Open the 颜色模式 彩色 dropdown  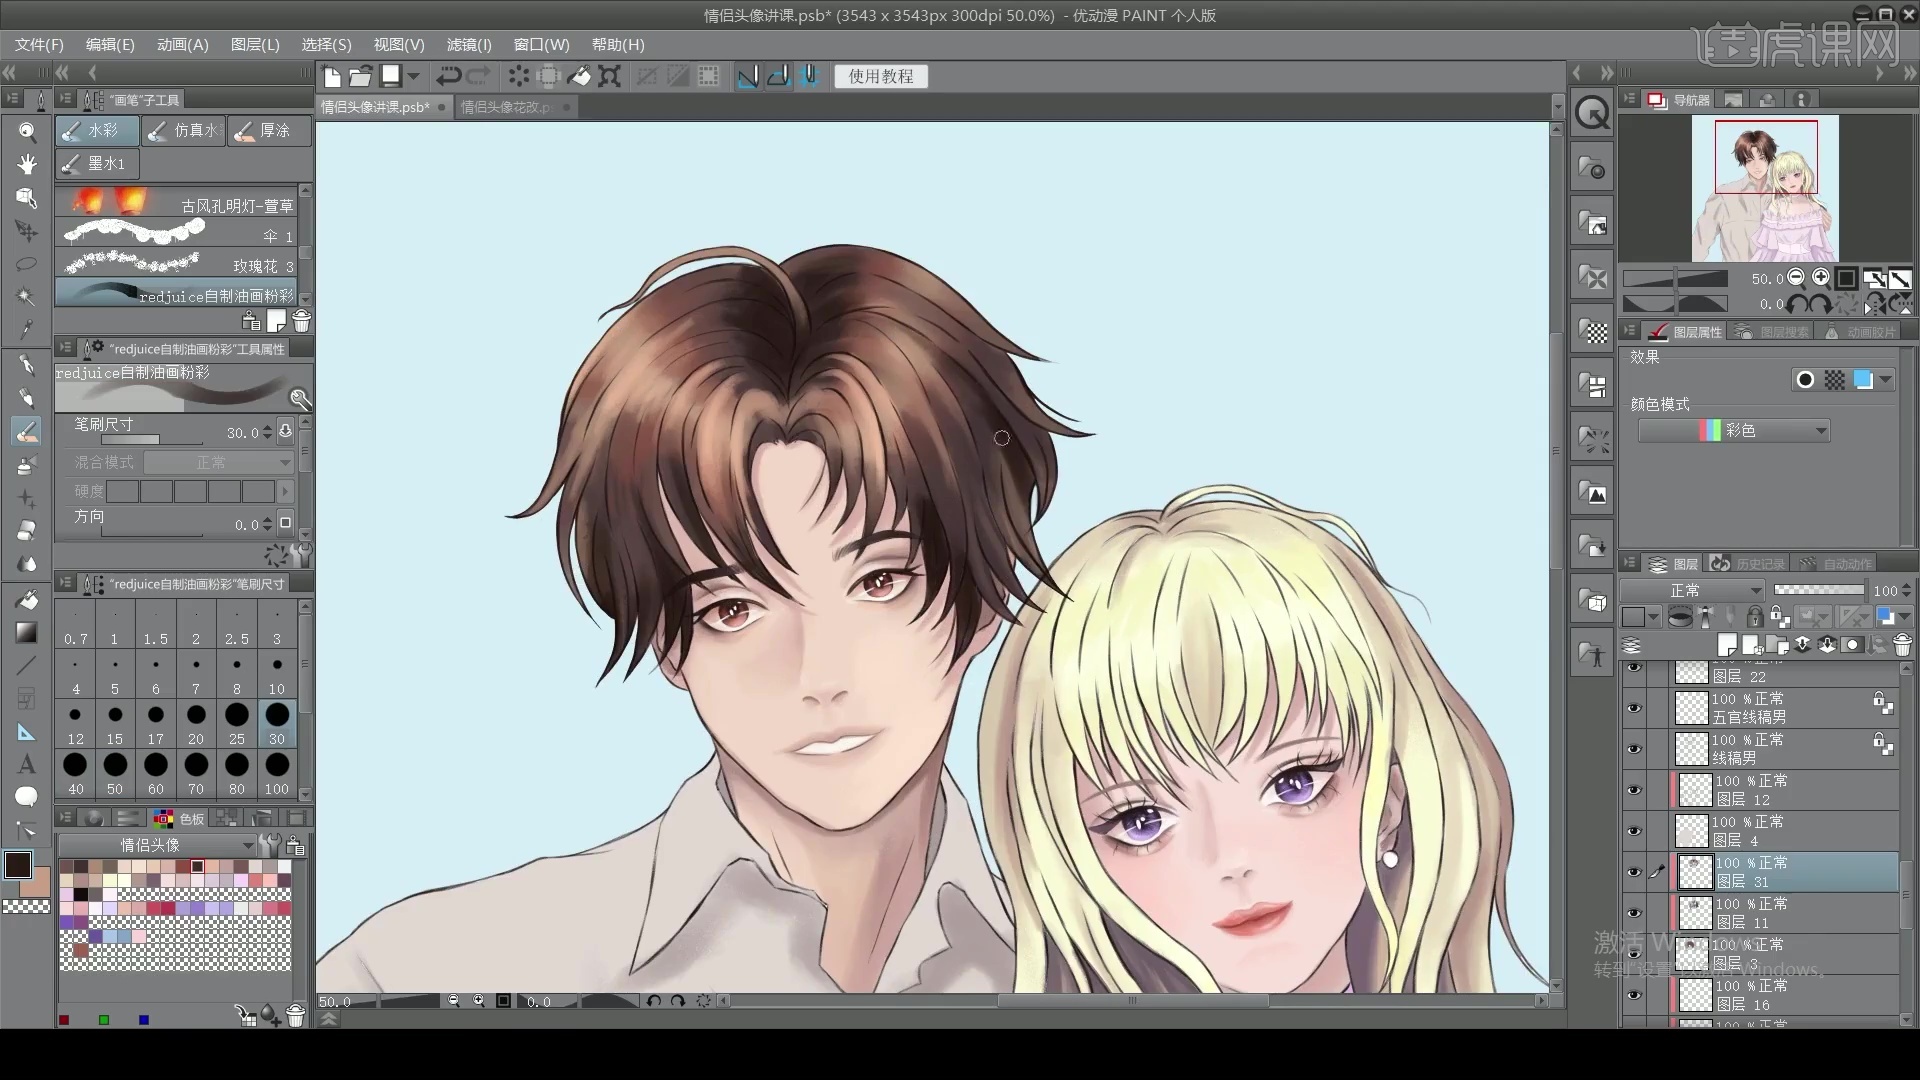click(1734, 431)
